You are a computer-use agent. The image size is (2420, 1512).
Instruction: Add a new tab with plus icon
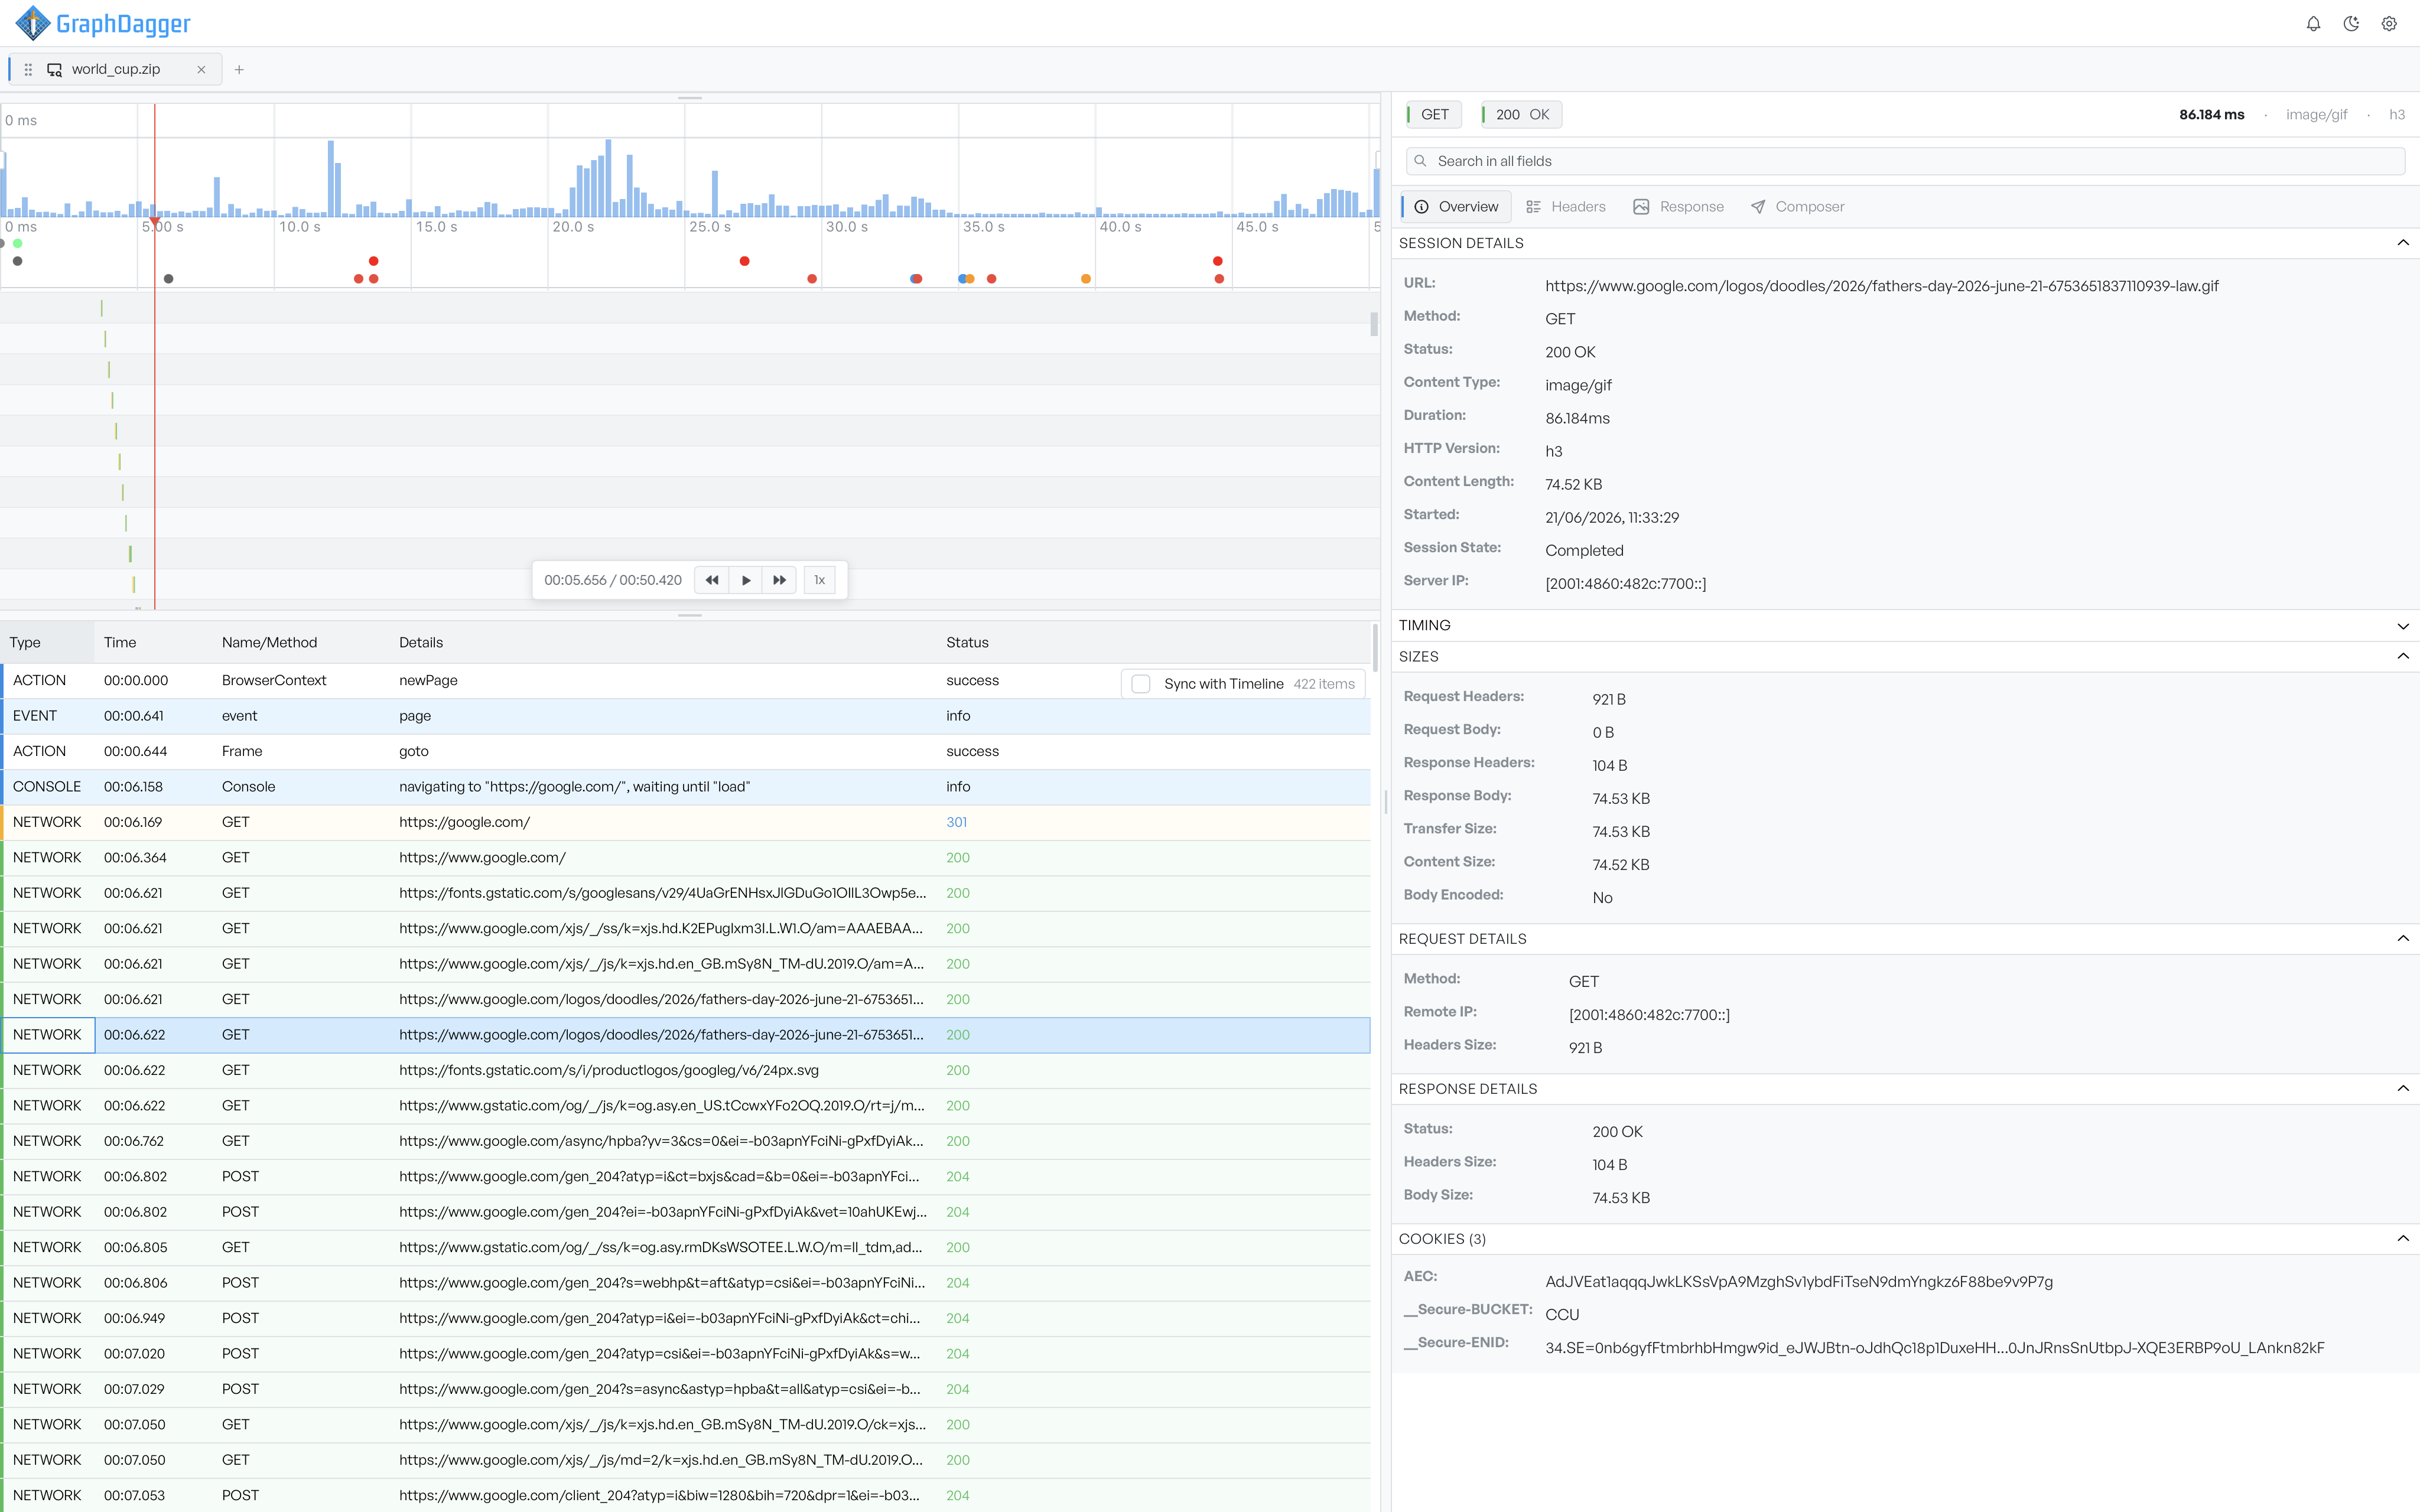(239, 70)
